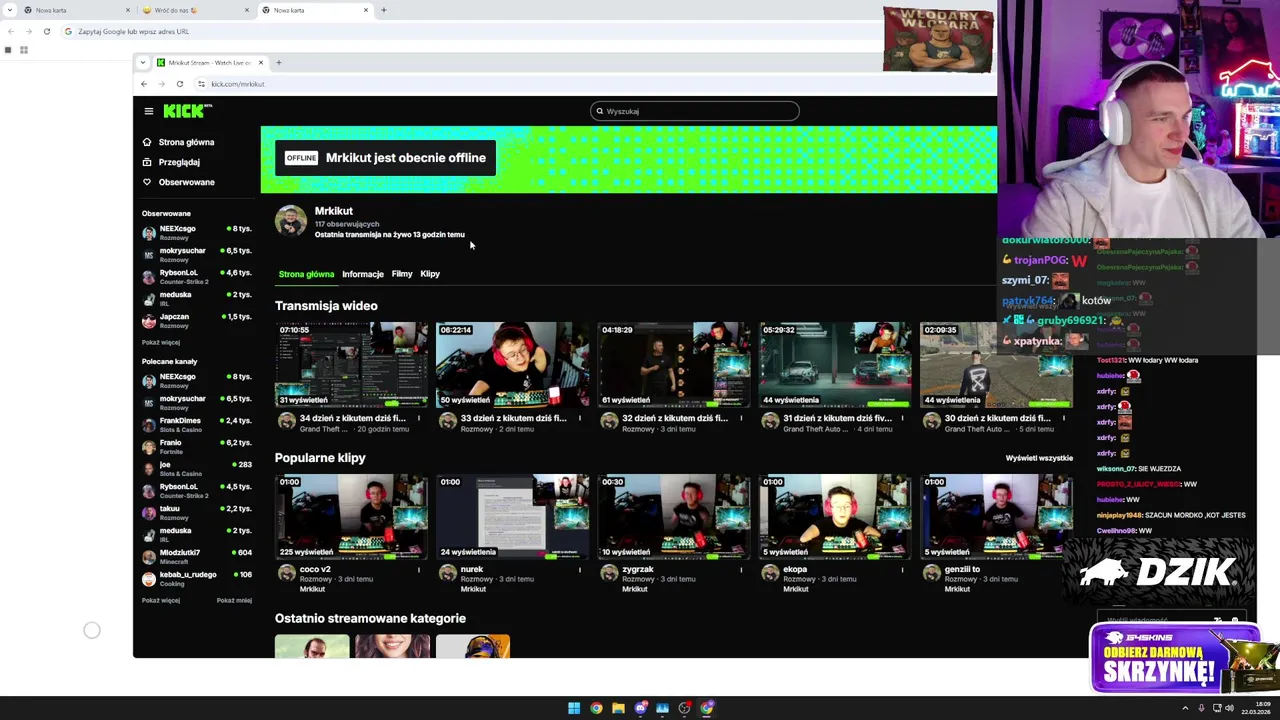The width and height of the screenshot is (1280, 720).
Task: Open 'Wyświetl wszystkie' clips link
Action: tap(1039, 458)
